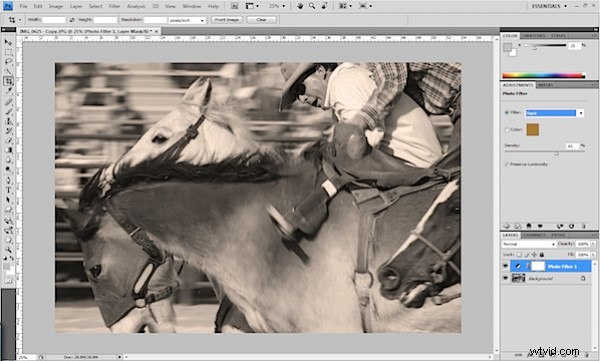Select the Zoom tool in toolbox
The image size is (600, 361).
click(x=8, y=250)
